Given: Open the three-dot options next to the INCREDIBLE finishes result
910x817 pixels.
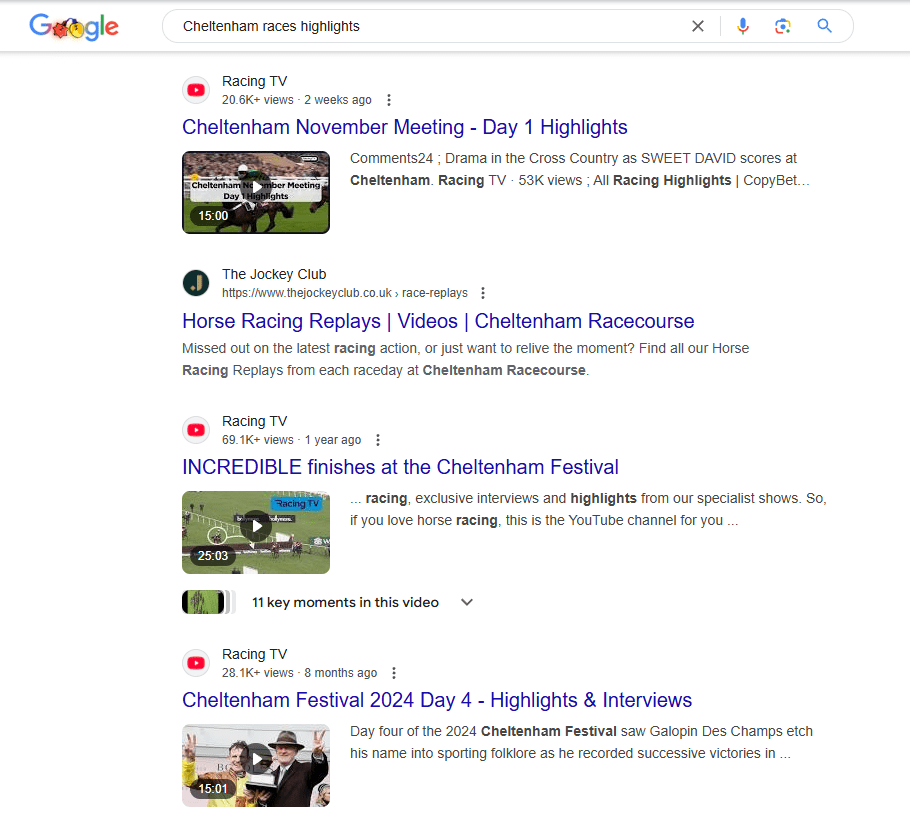Looking at the screenshot, I should click(378, 439).
